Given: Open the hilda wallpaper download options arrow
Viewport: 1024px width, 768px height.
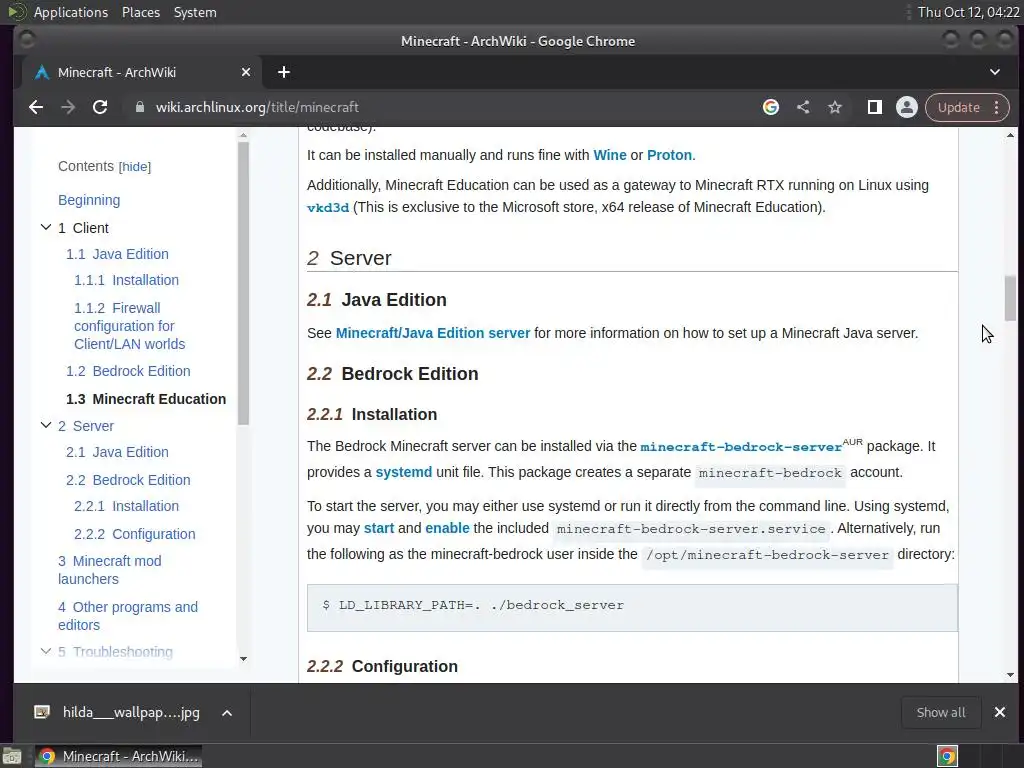Looking at the screenshot, I should pos(227,713).
